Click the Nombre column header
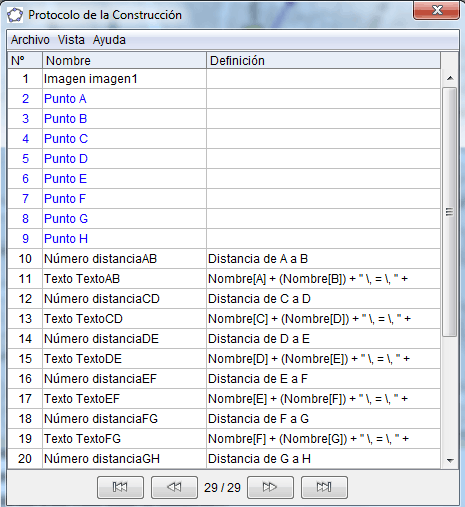Screen dimensions: 465x507 124,61
